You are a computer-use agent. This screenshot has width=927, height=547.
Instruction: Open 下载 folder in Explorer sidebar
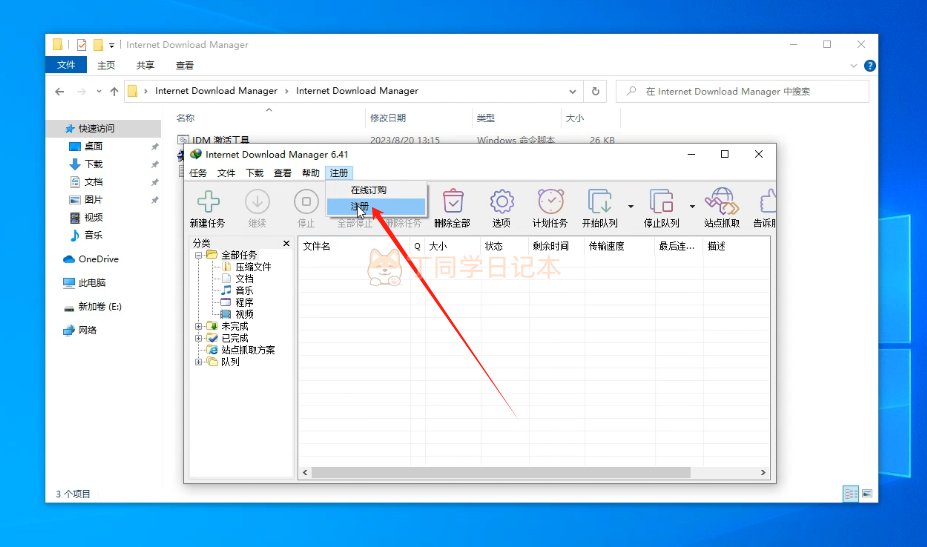pyautogui.click(x=93, y=164)
